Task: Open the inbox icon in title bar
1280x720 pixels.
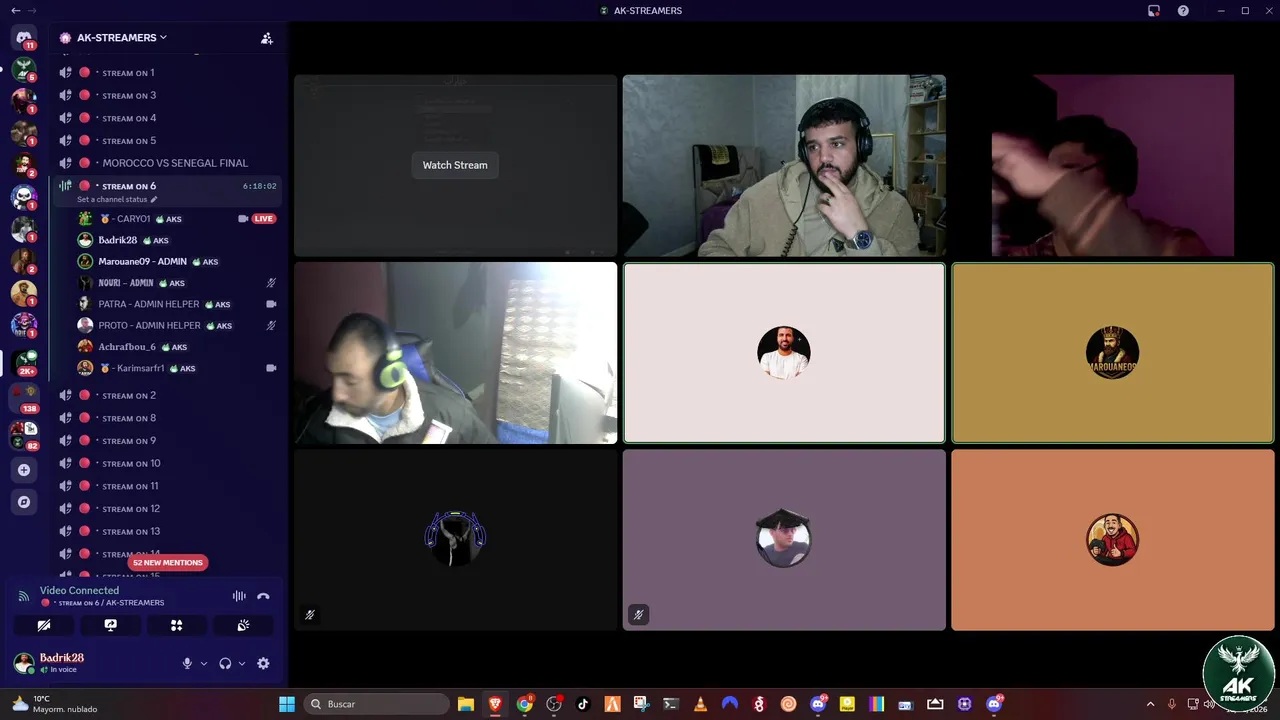Action: coord(1154,10)
